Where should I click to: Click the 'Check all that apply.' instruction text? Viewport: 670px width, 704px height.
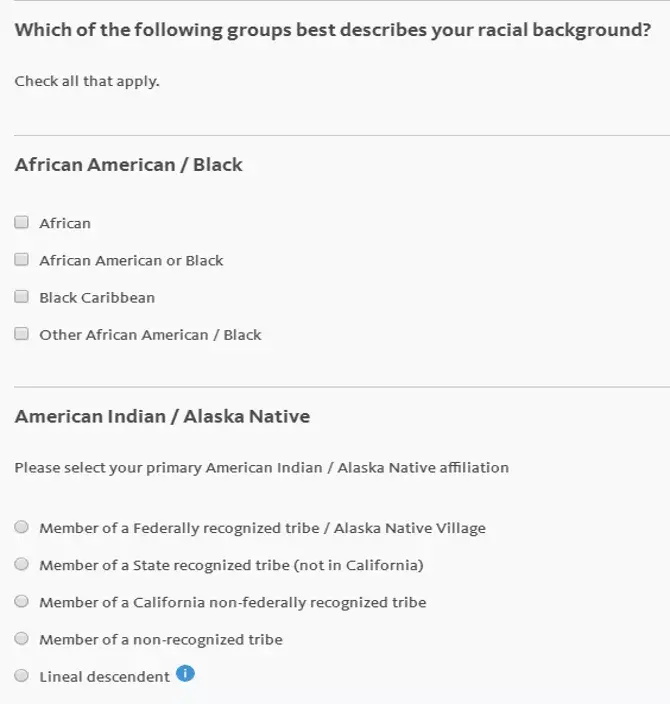tap(87, 81)
